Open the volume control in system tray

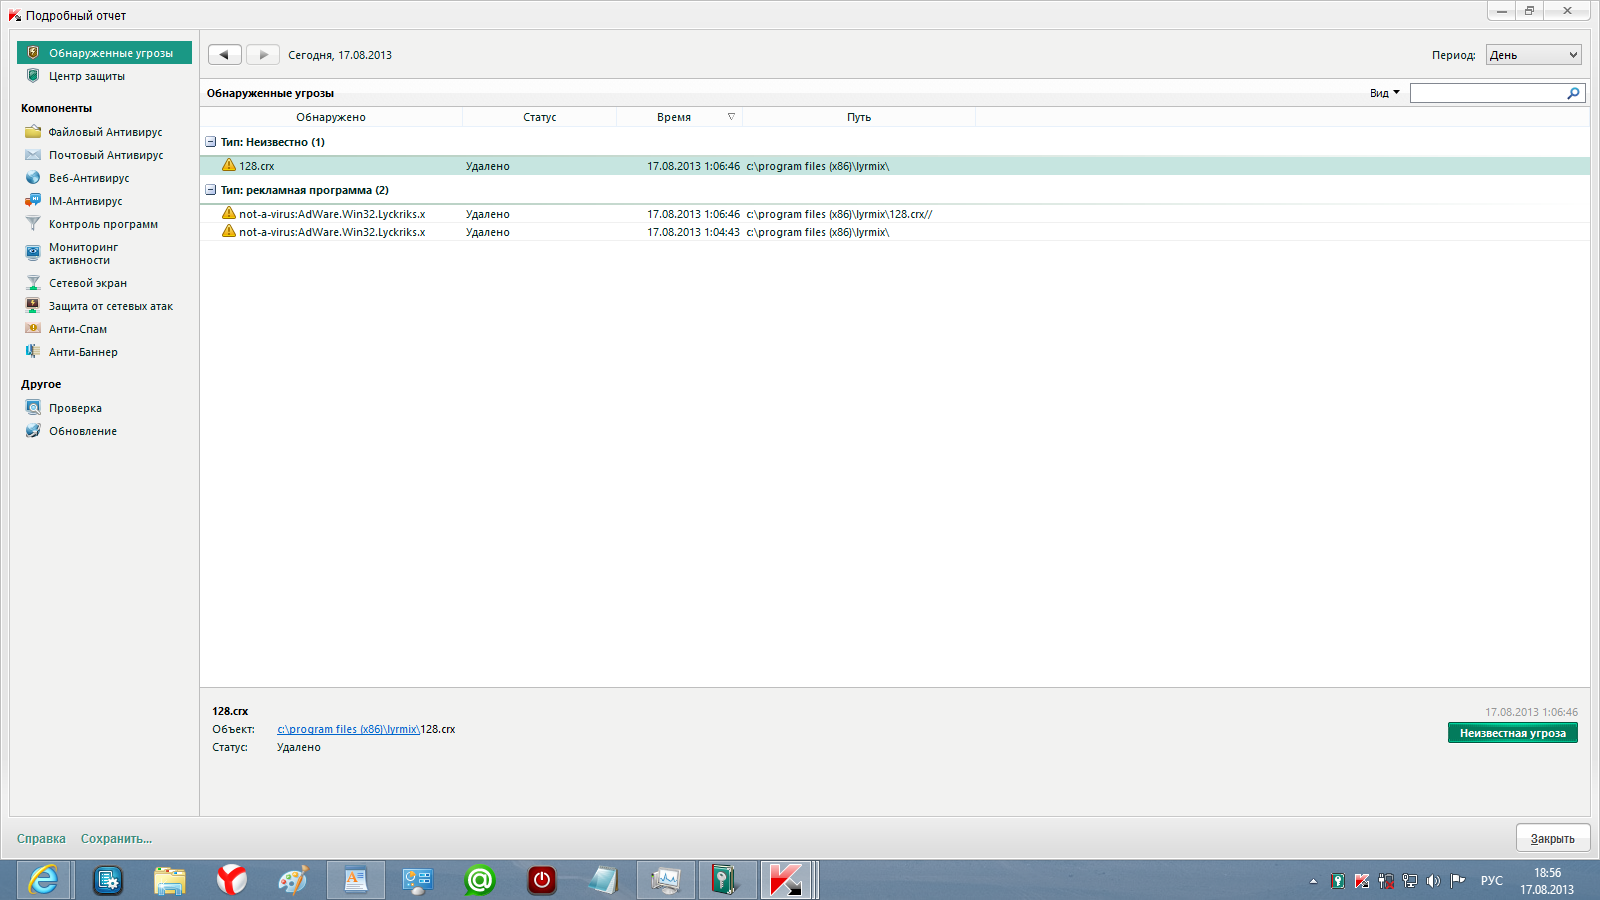coord(1433,881)
